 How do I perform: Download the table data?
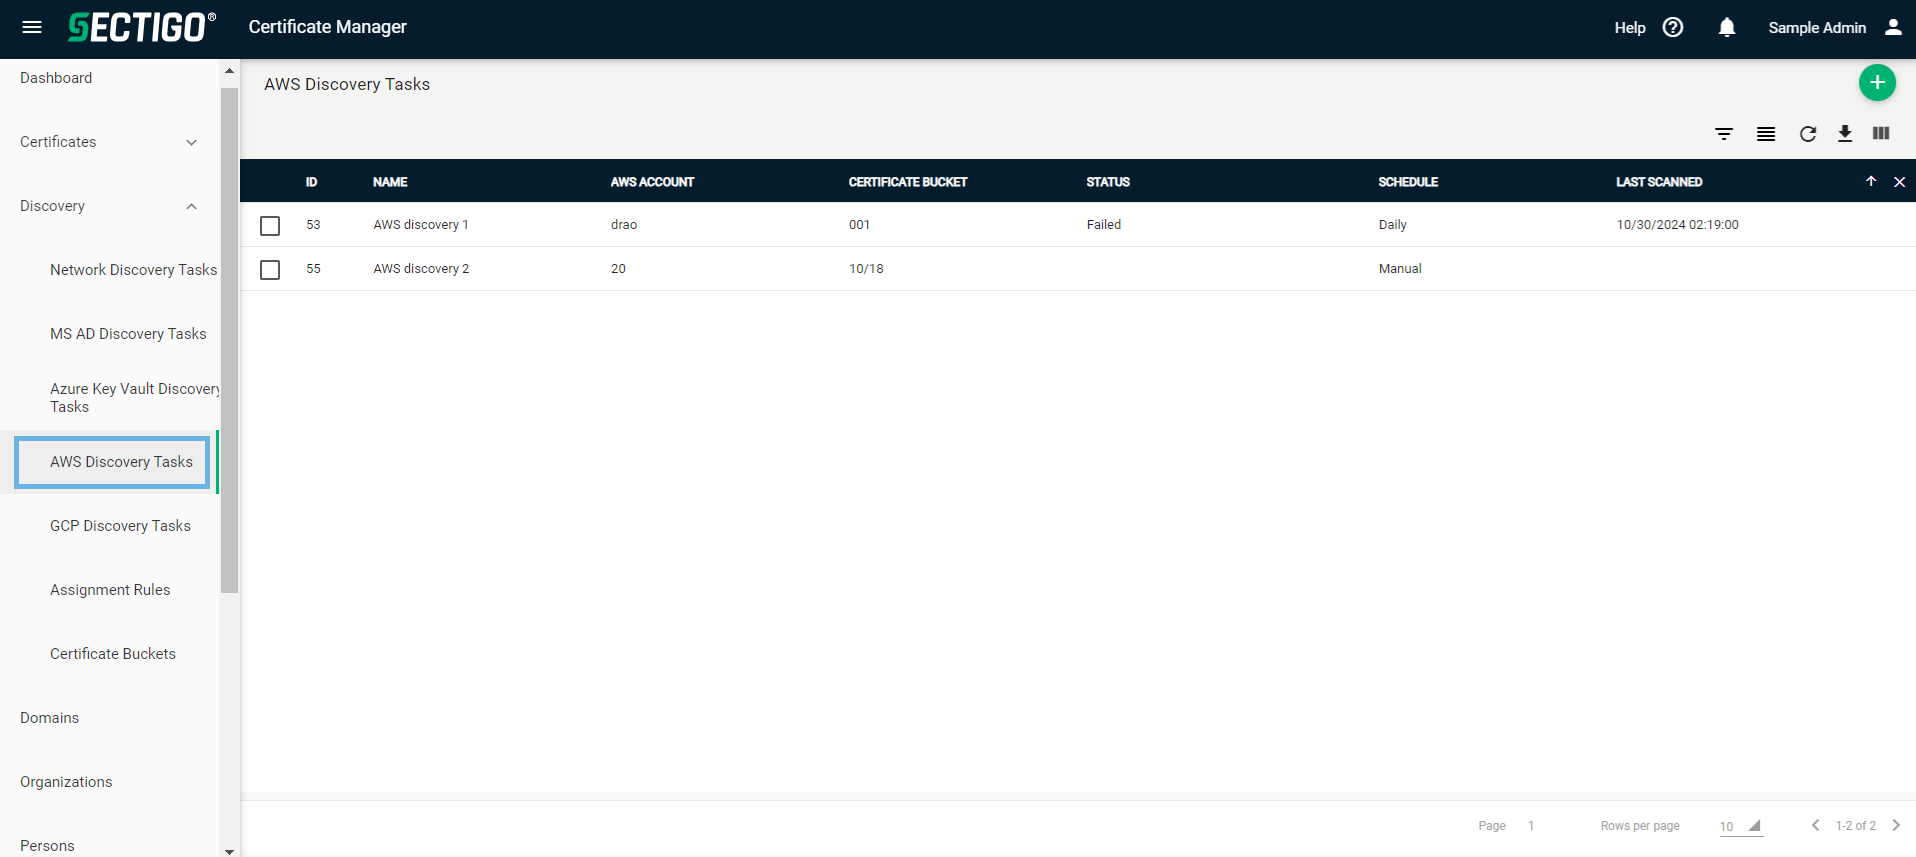coord(1845,134)
